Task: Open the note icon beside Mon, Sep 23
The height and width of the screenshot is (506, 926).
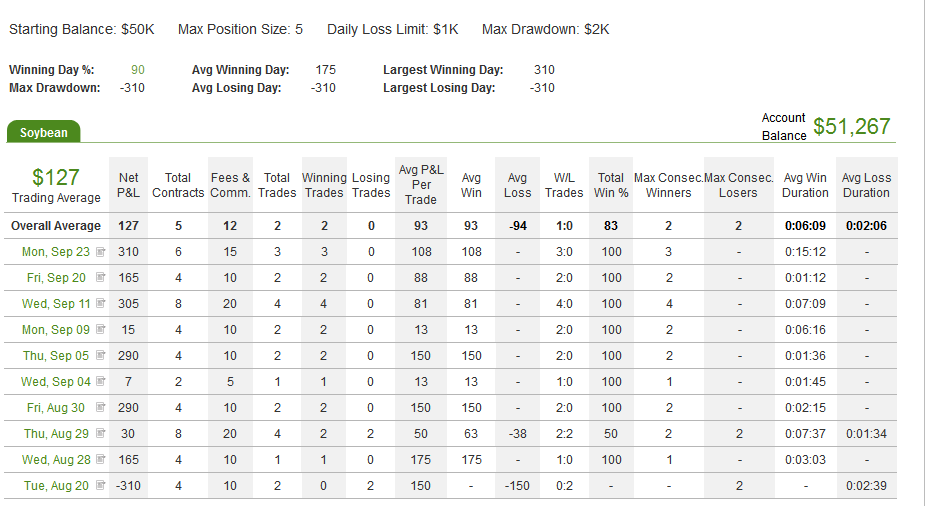Action: (100, 252)
